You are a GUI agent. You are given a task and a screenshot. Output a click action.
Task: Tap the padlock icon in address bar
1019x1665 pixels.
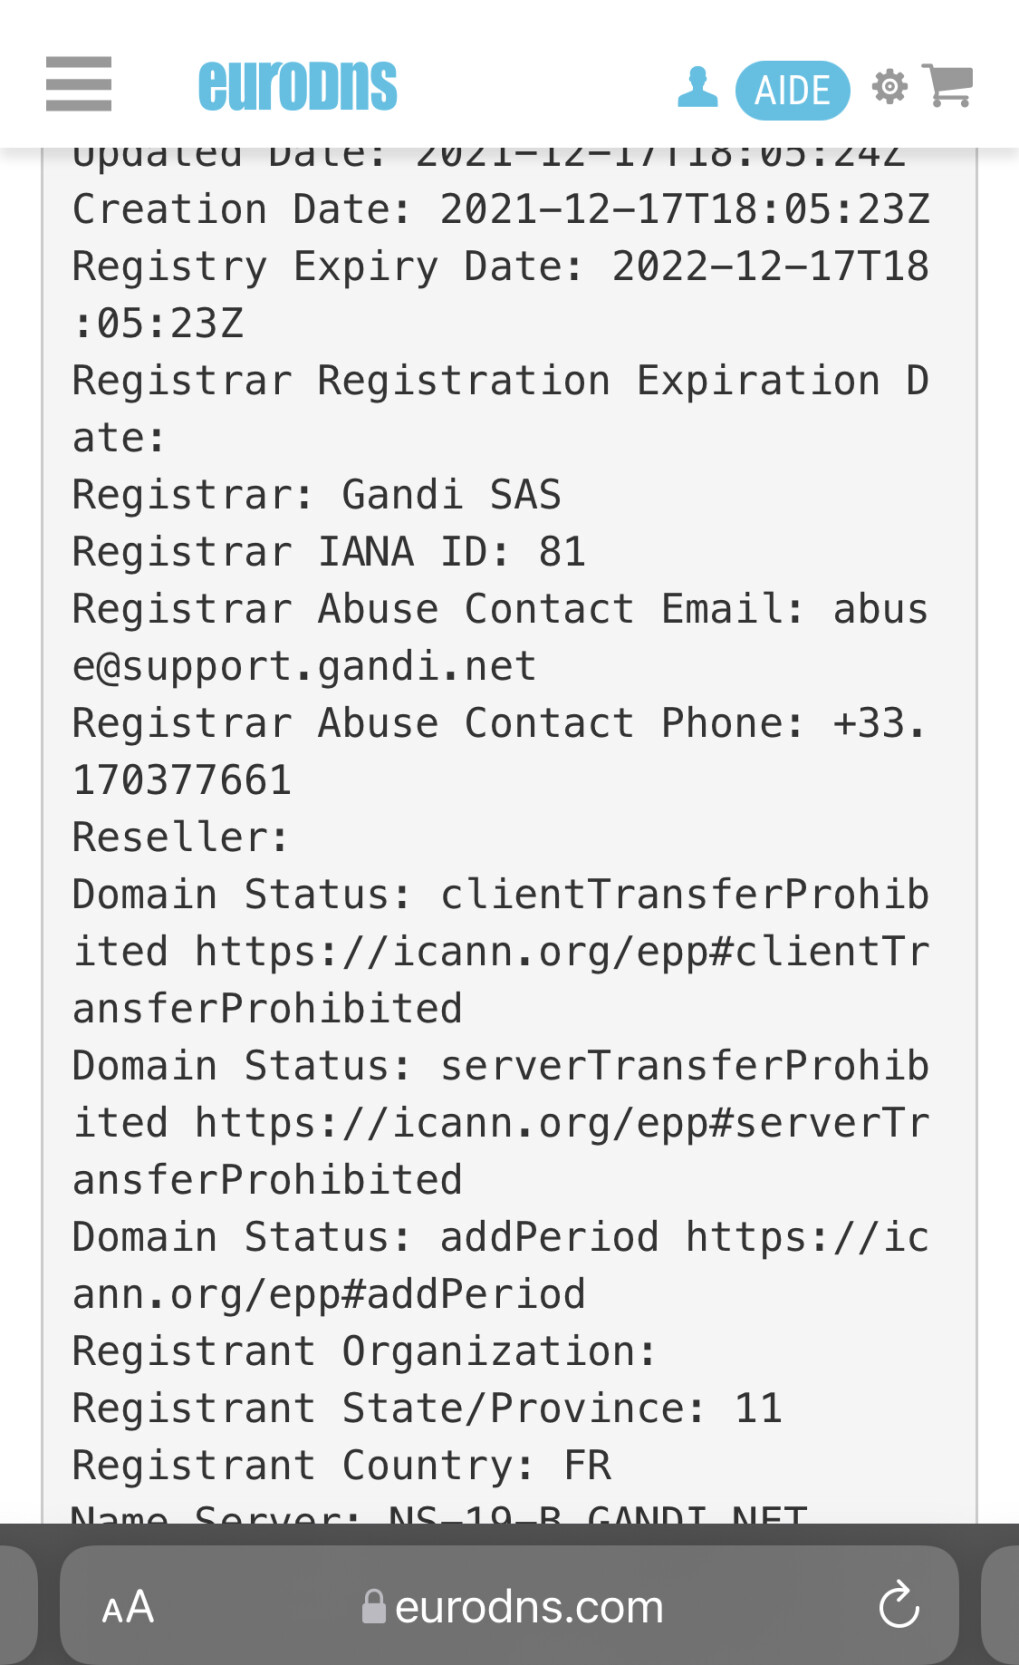point(374,1607)
